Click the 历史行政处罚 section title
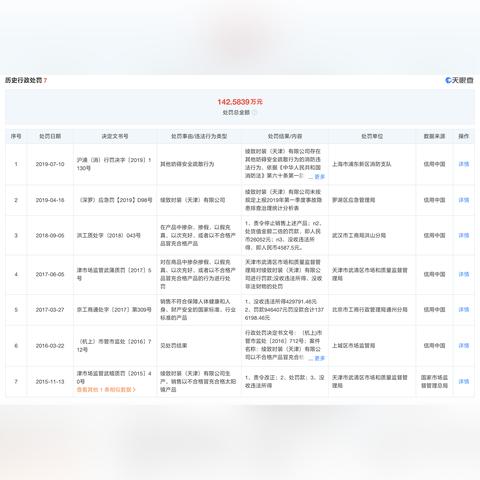 (23, 80)
